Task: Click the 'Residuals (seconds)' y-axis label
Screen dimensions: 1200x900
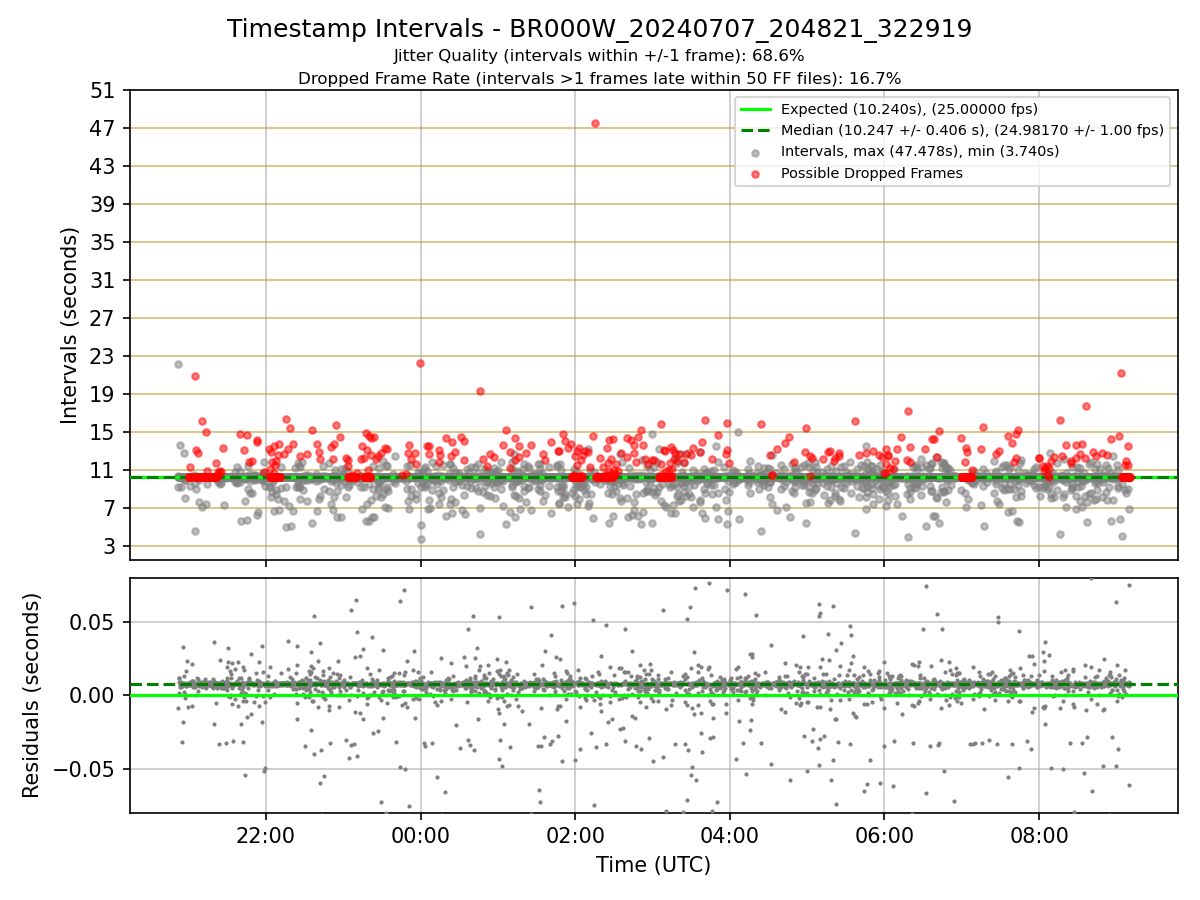Action: click(x=31, y=695)
